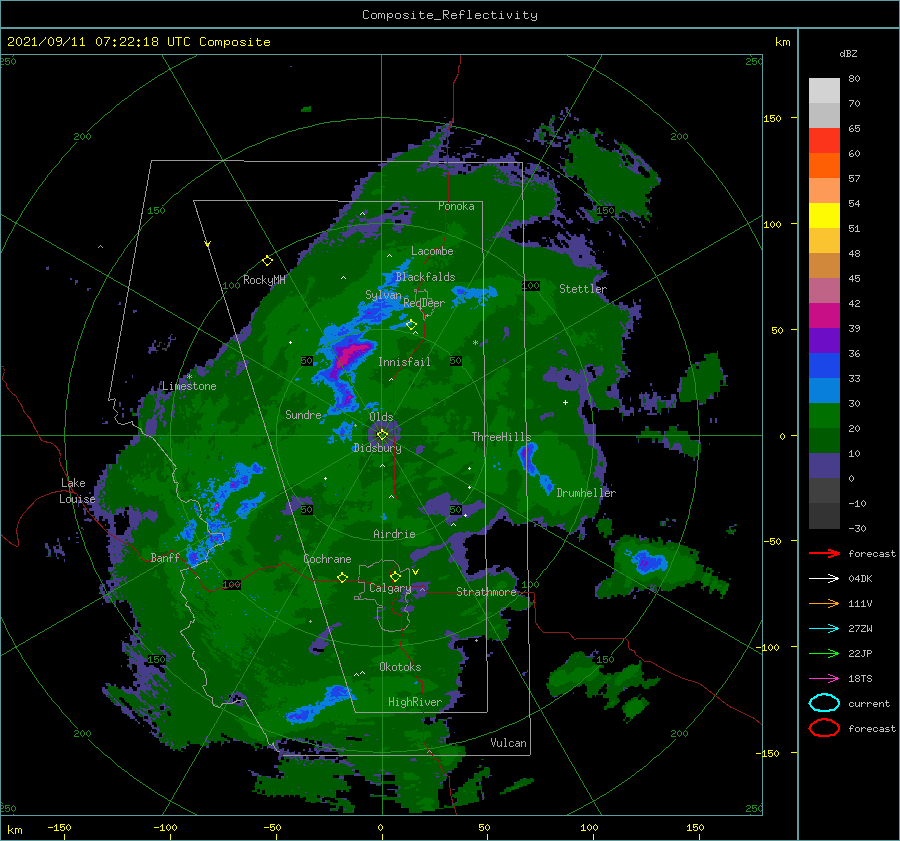Click the Stettler label
The width and height of the screenshot is (900, 841).
[583, 289]
